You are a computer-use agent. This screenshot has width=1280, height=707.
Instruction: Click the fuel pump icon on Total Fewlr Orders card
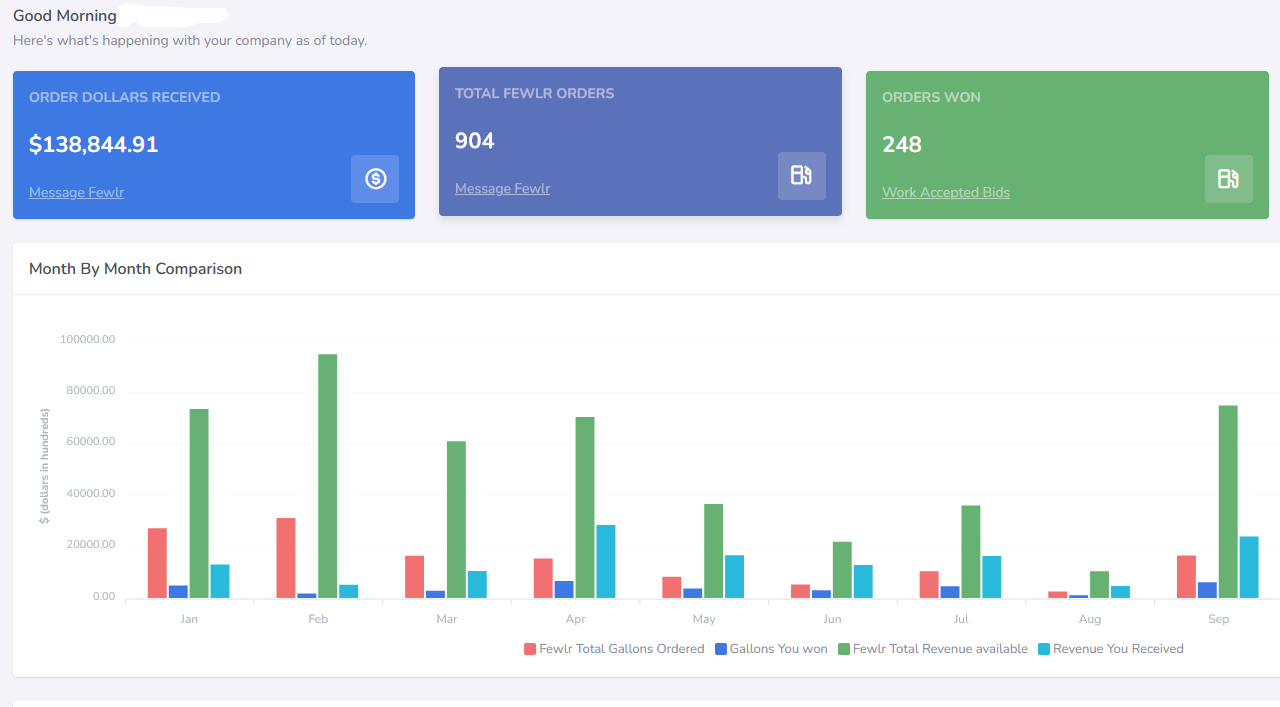point(802,176)
